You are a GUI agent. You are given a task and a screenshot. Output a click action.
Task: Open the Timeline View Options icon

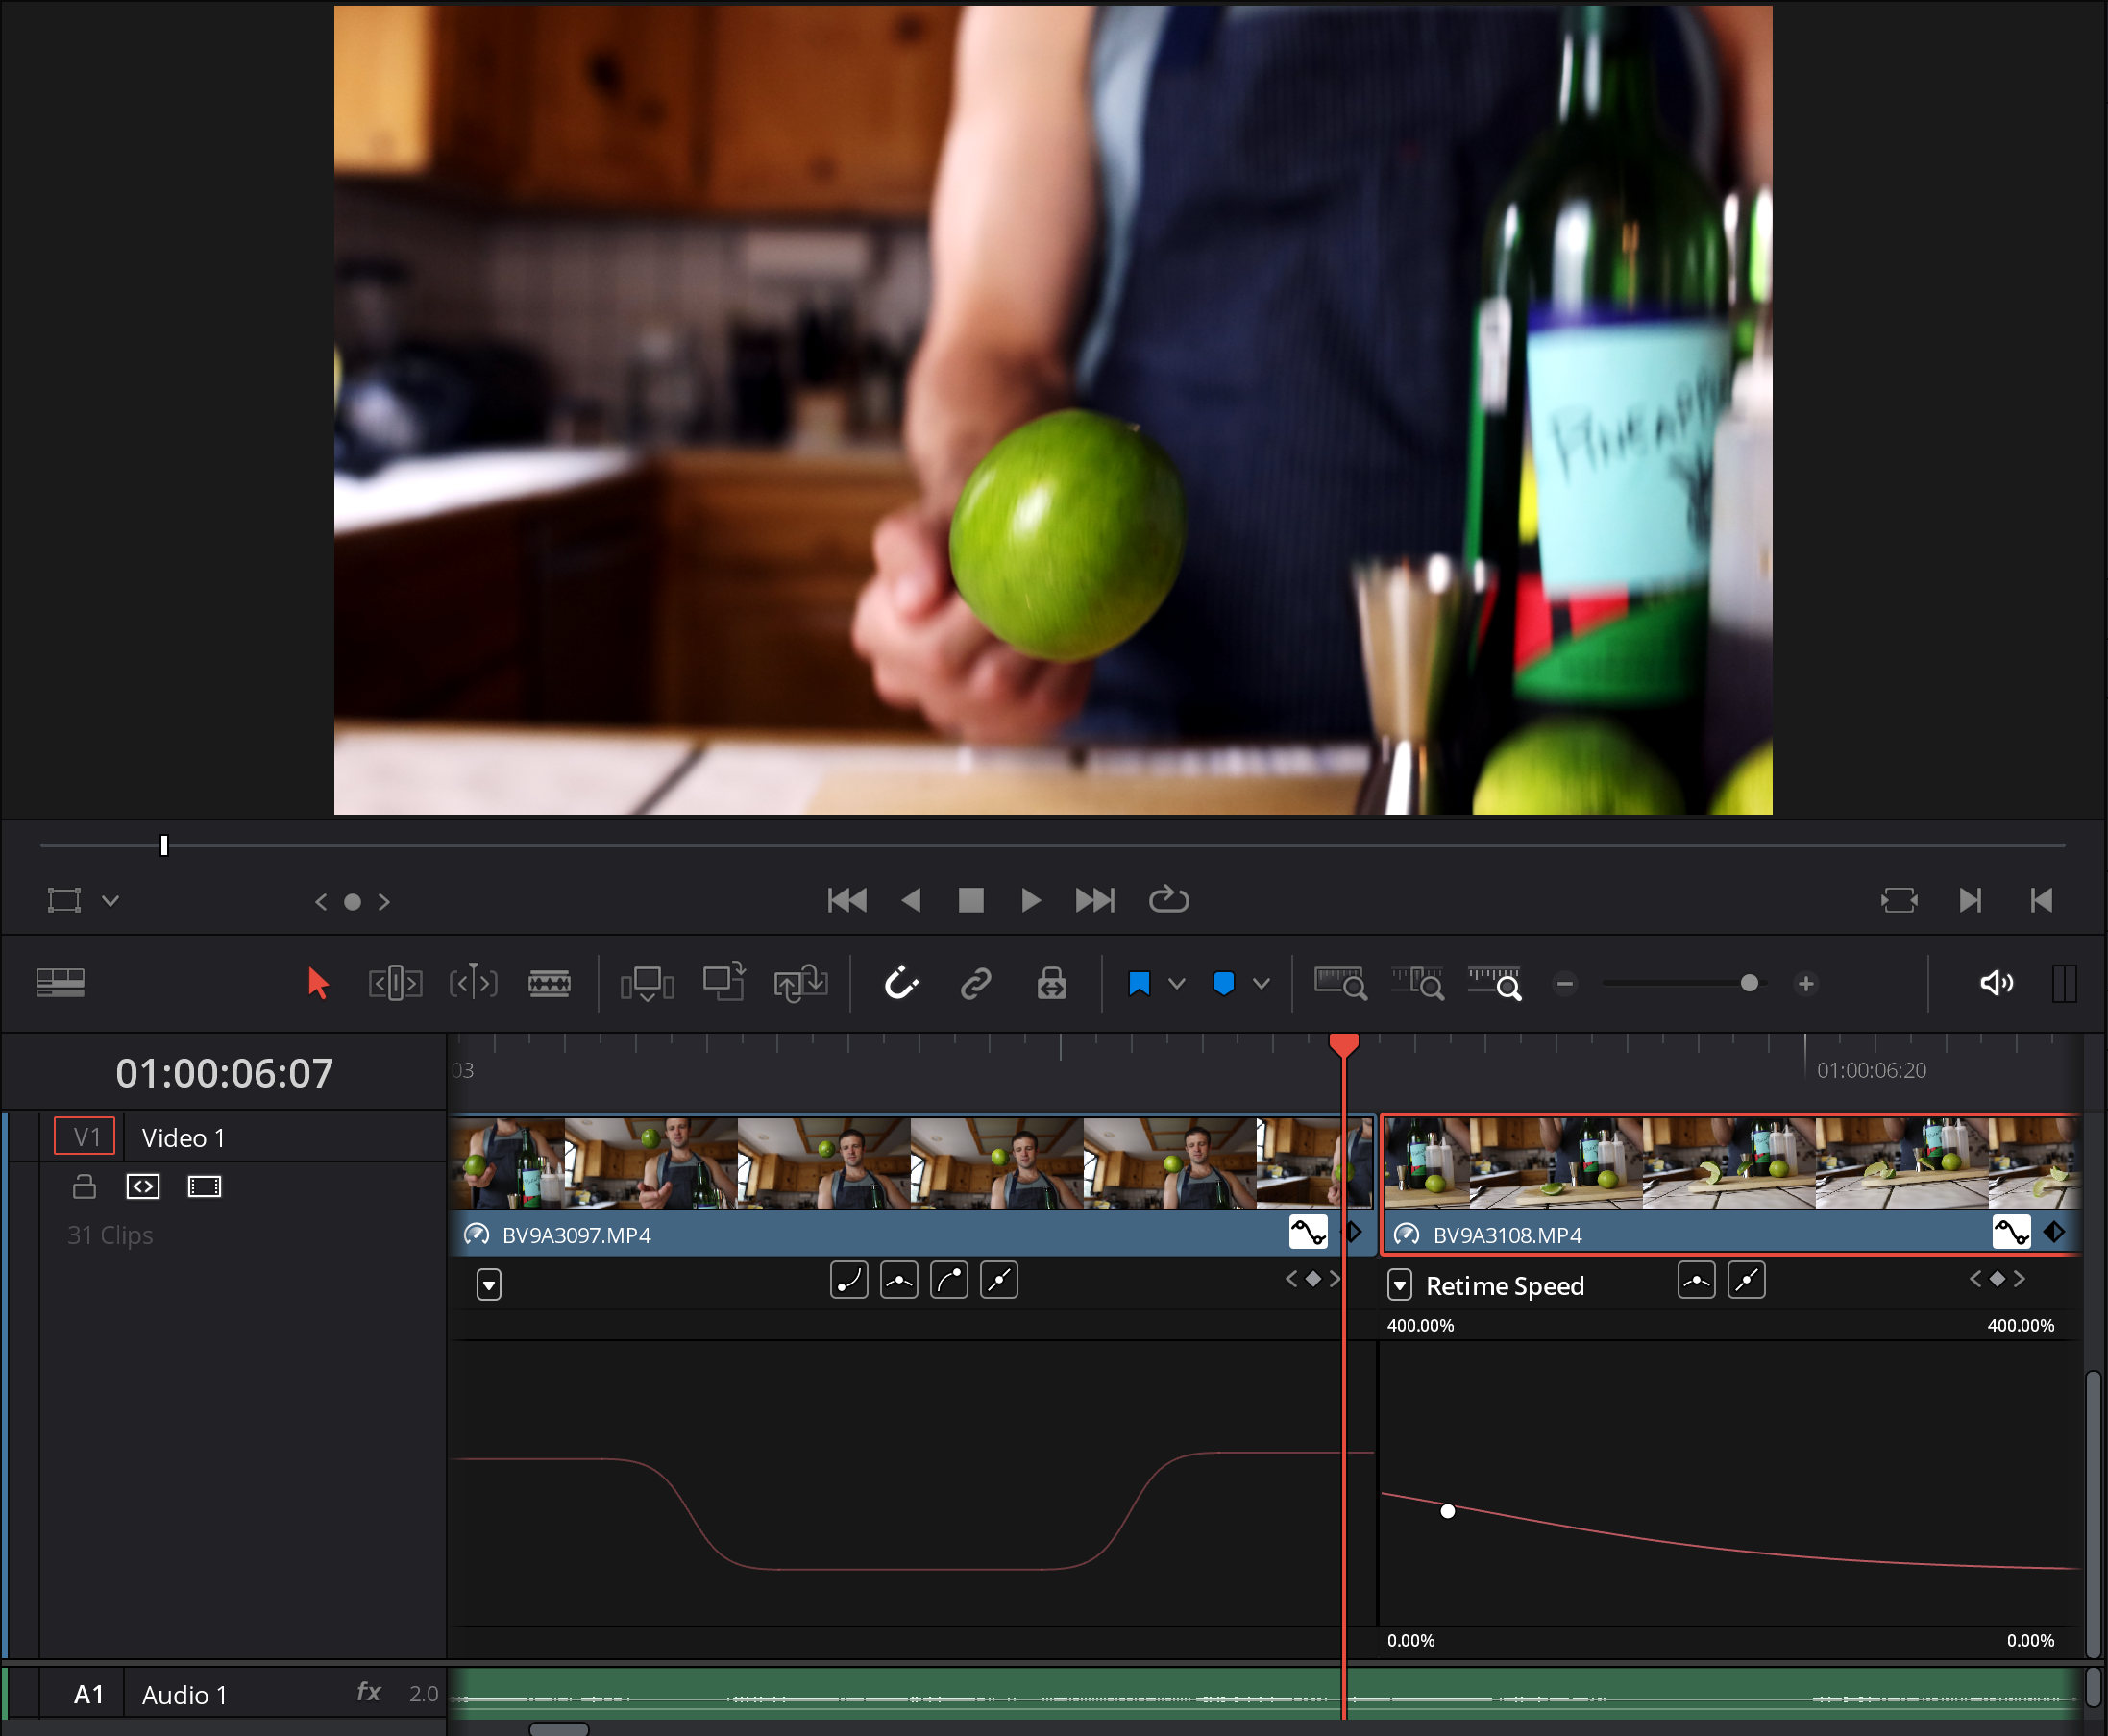click(x=60, y=984)
